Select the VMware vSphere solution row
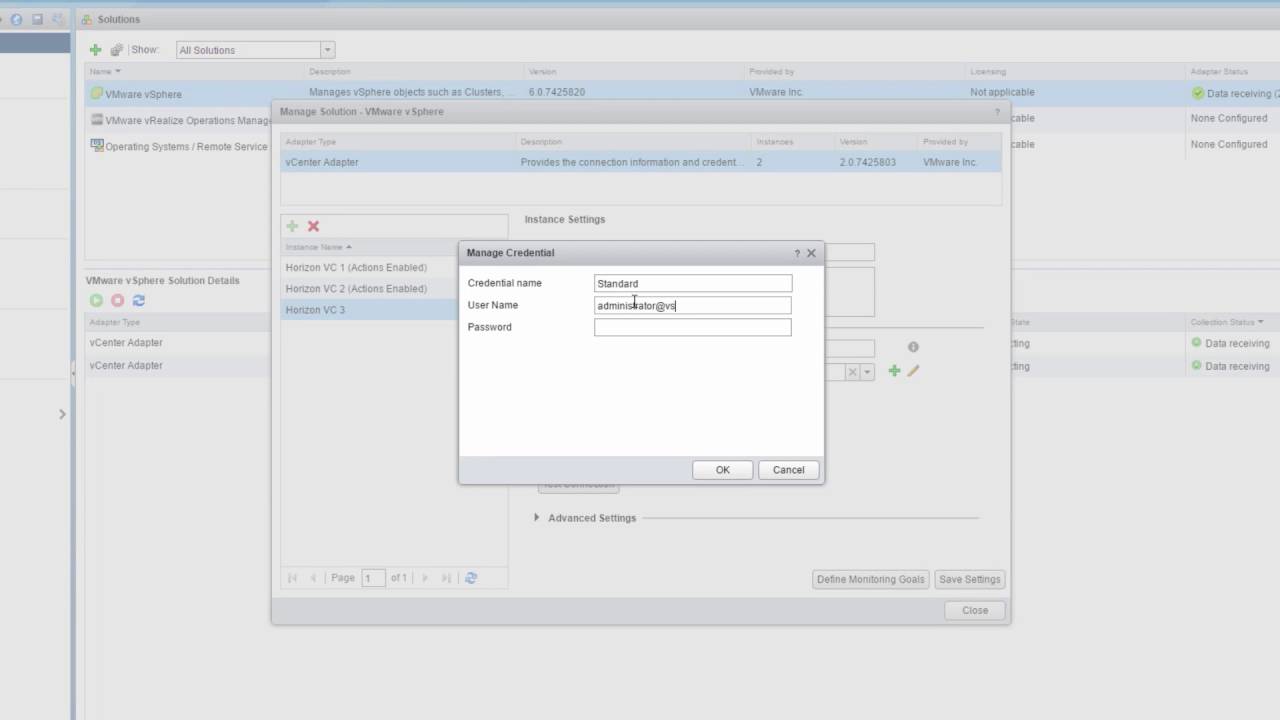The height and width of the screenshot is (720, 1280). 144,94
